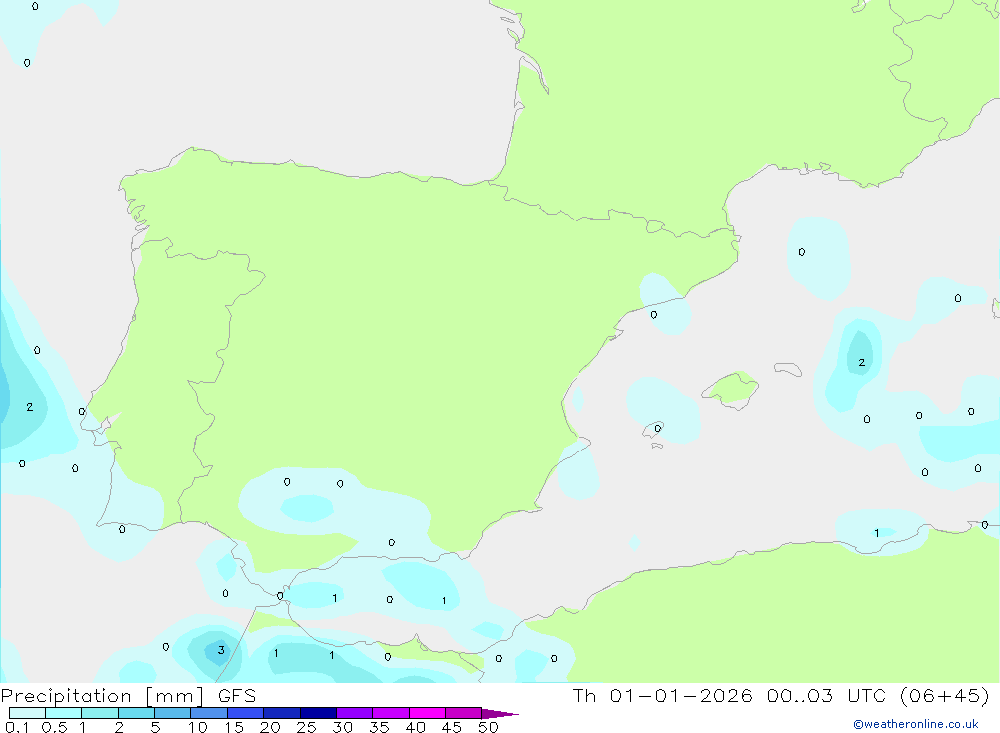Click the Ibiza island '0' marker
The height and width of the screenshot is (733, 1000).
658,428
